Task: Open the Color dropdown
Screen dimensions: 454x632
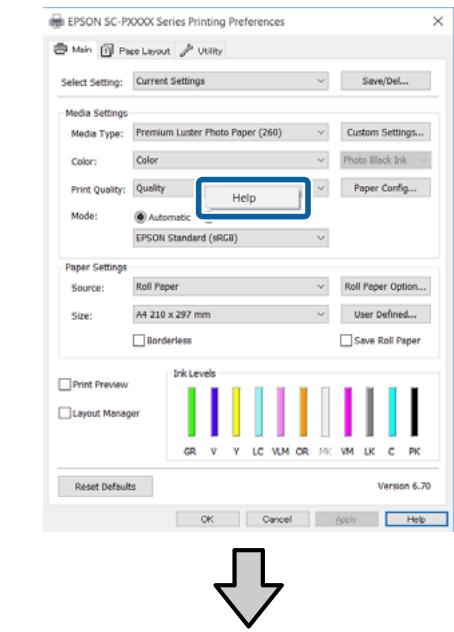Action: click(x=231, y=160)
